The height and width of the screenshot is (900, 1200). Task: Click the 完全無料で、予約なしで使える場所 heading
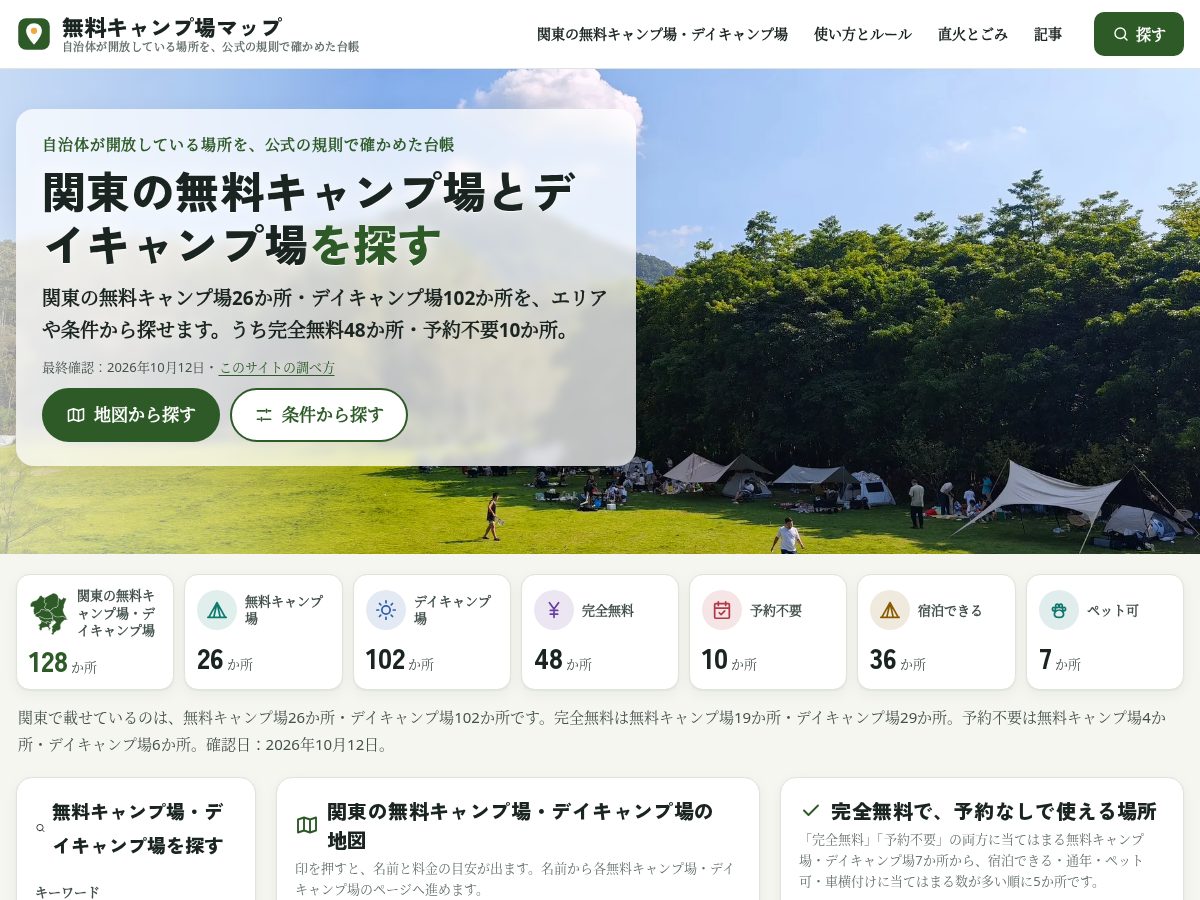(994, 811)
